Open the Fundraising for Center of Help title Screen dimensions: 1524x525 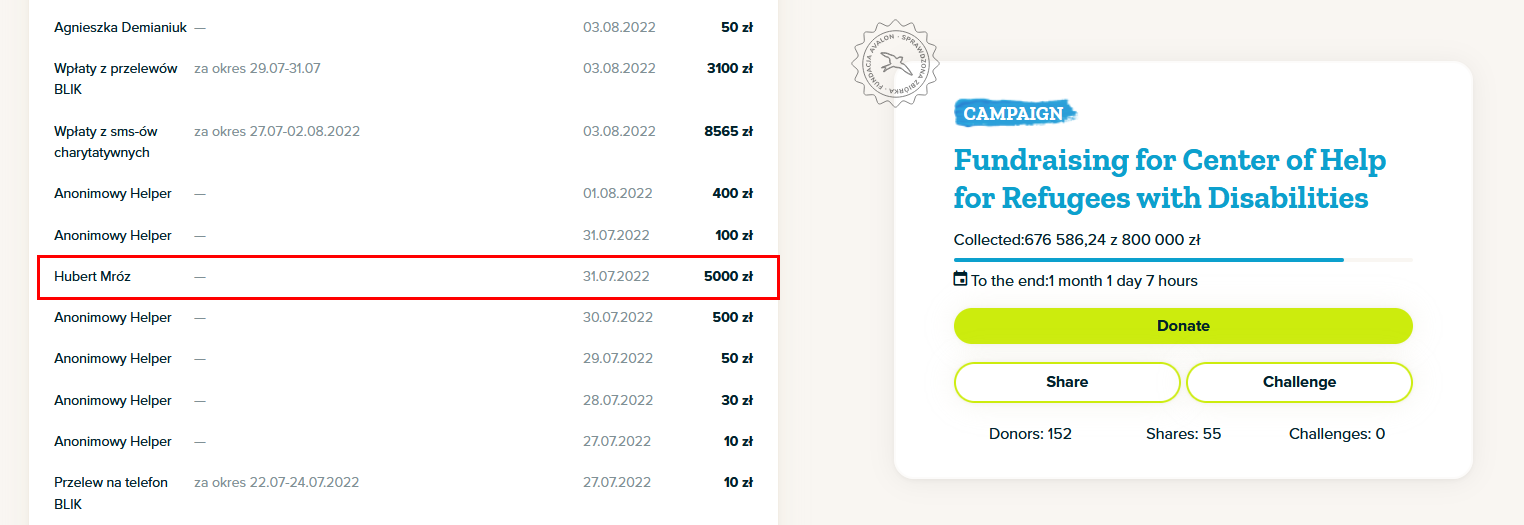(x=1170, y=179)
